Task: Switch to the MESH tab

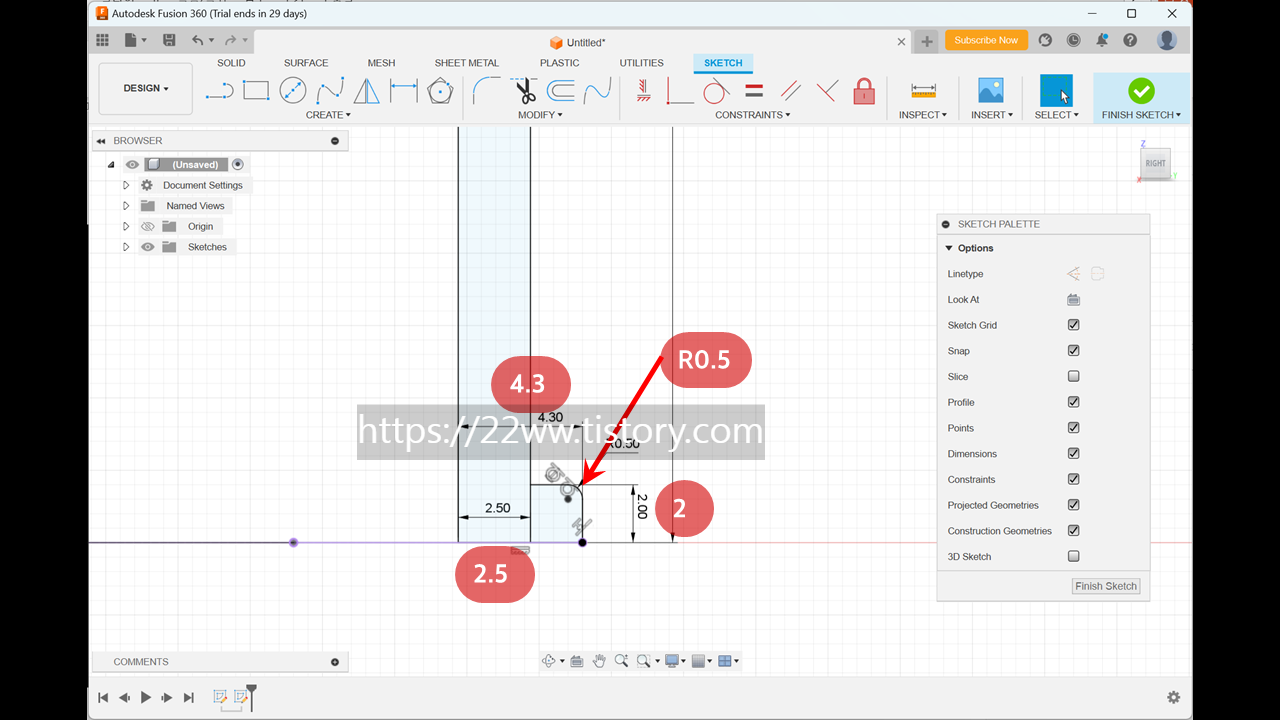Action: click(x=381, y=63)
